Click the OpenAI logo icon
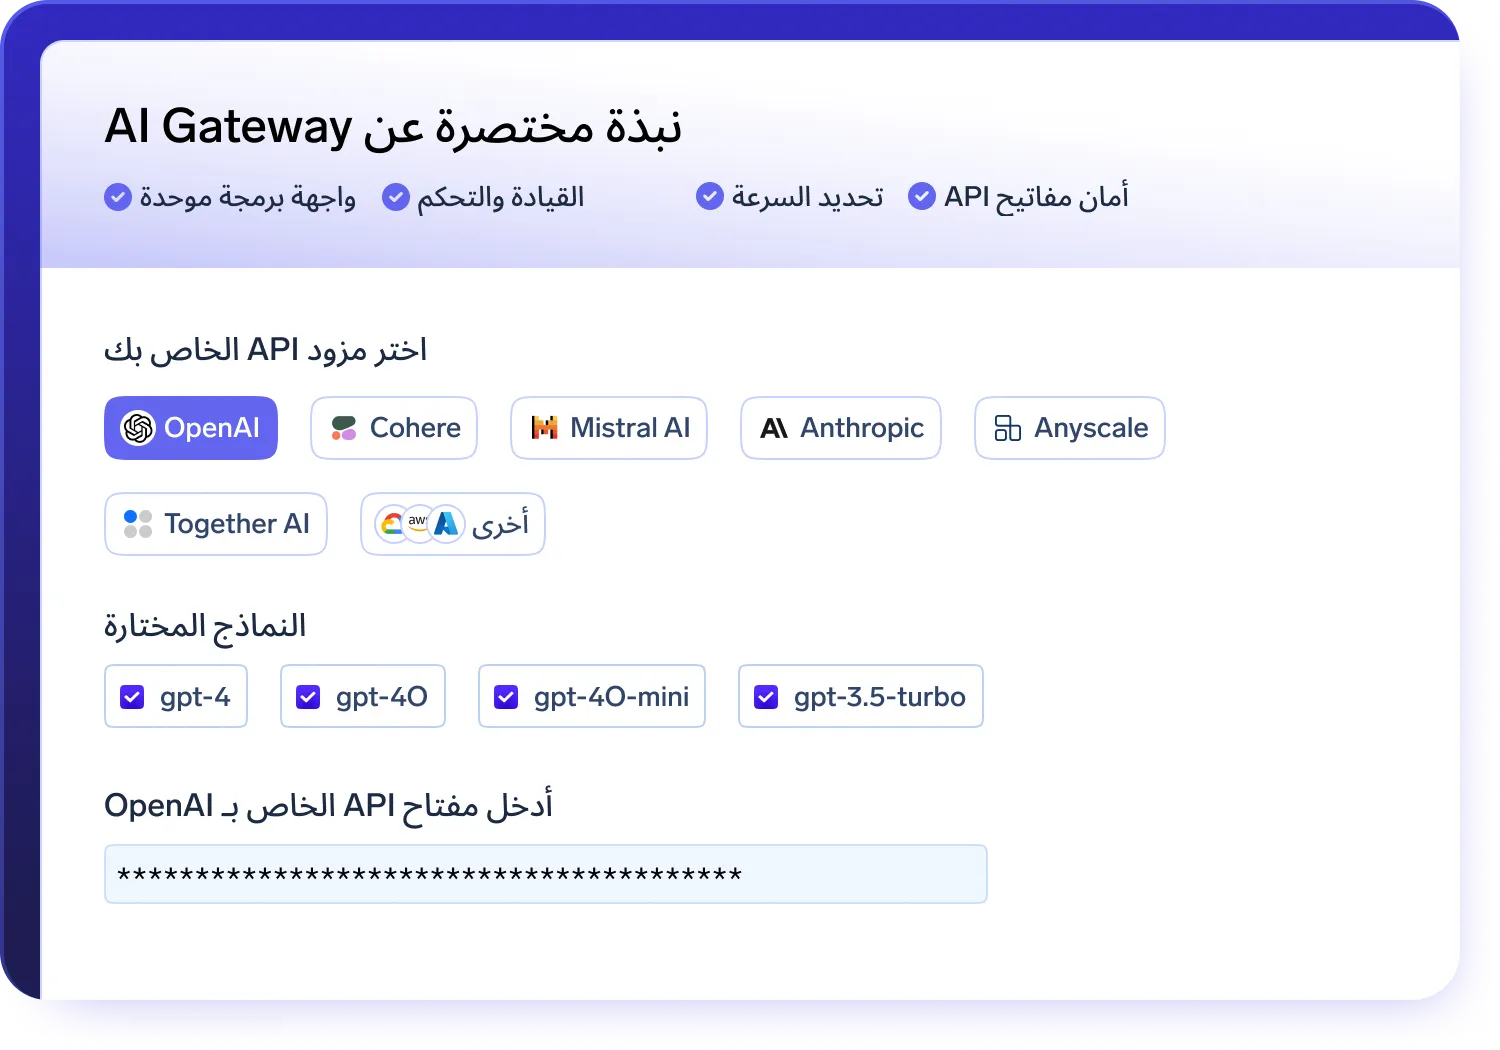 (138, 428)
